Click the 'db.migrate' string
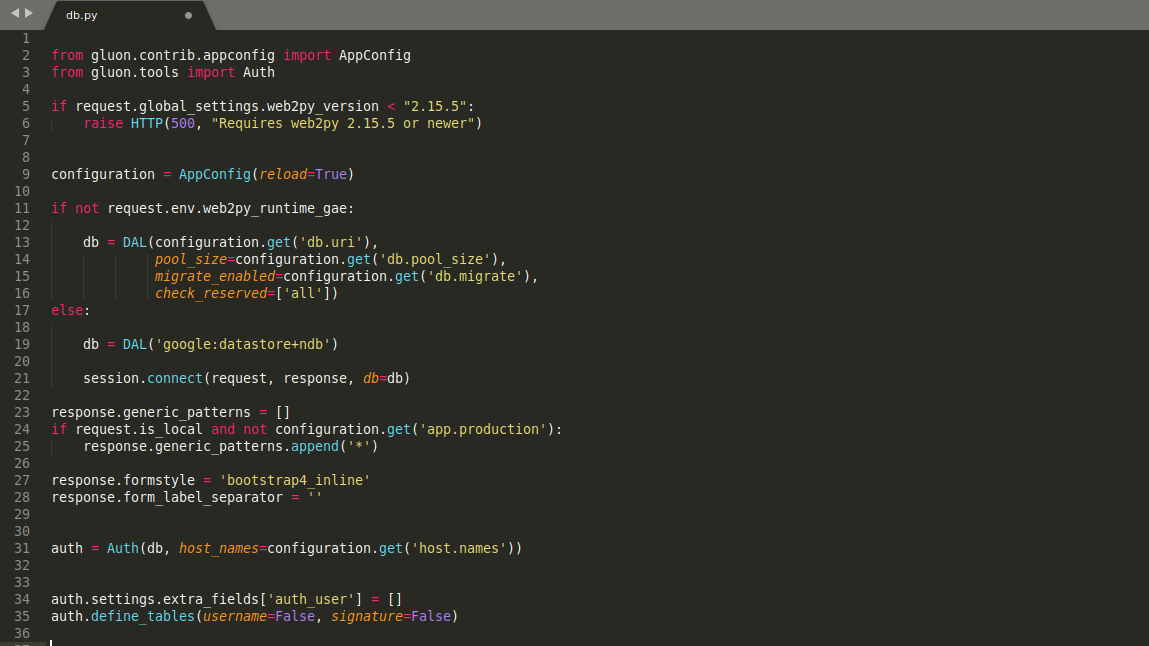Viewport: 1149px width, 646px height. 475,276
